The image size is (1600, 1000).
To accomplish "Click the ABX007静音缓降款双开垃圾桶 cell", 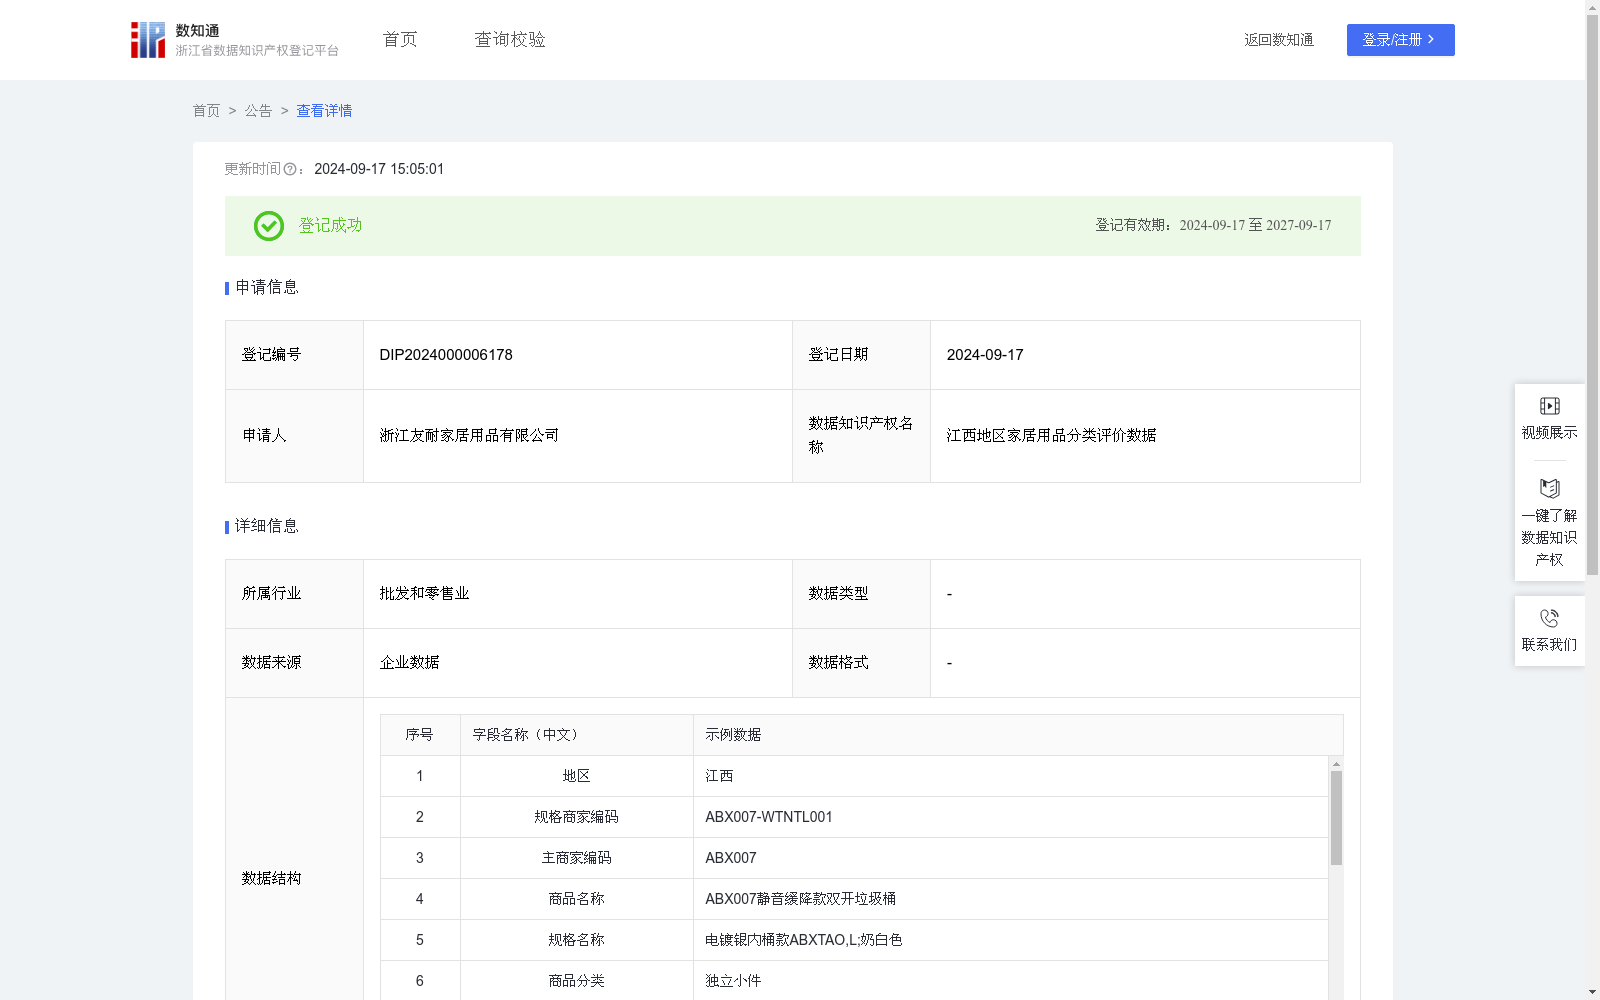I will (x=1011, y=899).
